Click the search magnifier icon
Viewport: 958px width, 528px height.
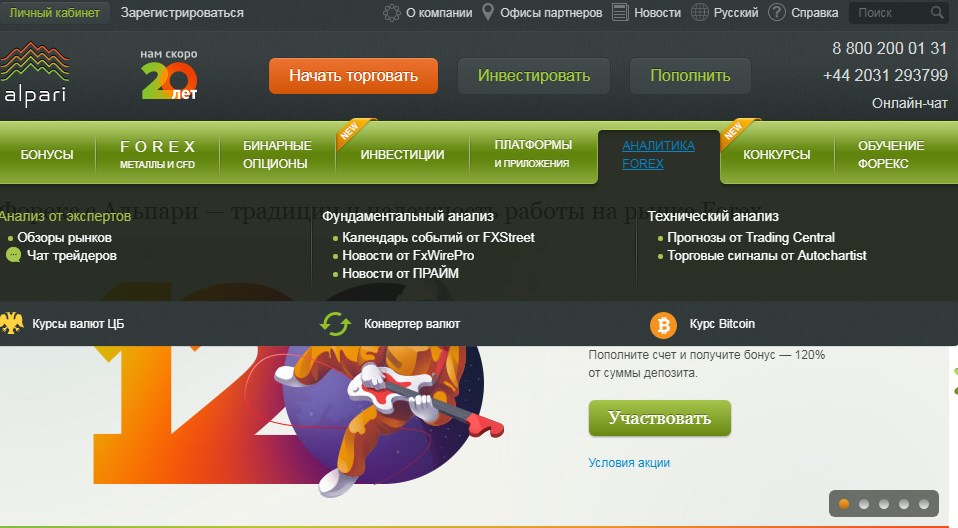coord(937,12)
